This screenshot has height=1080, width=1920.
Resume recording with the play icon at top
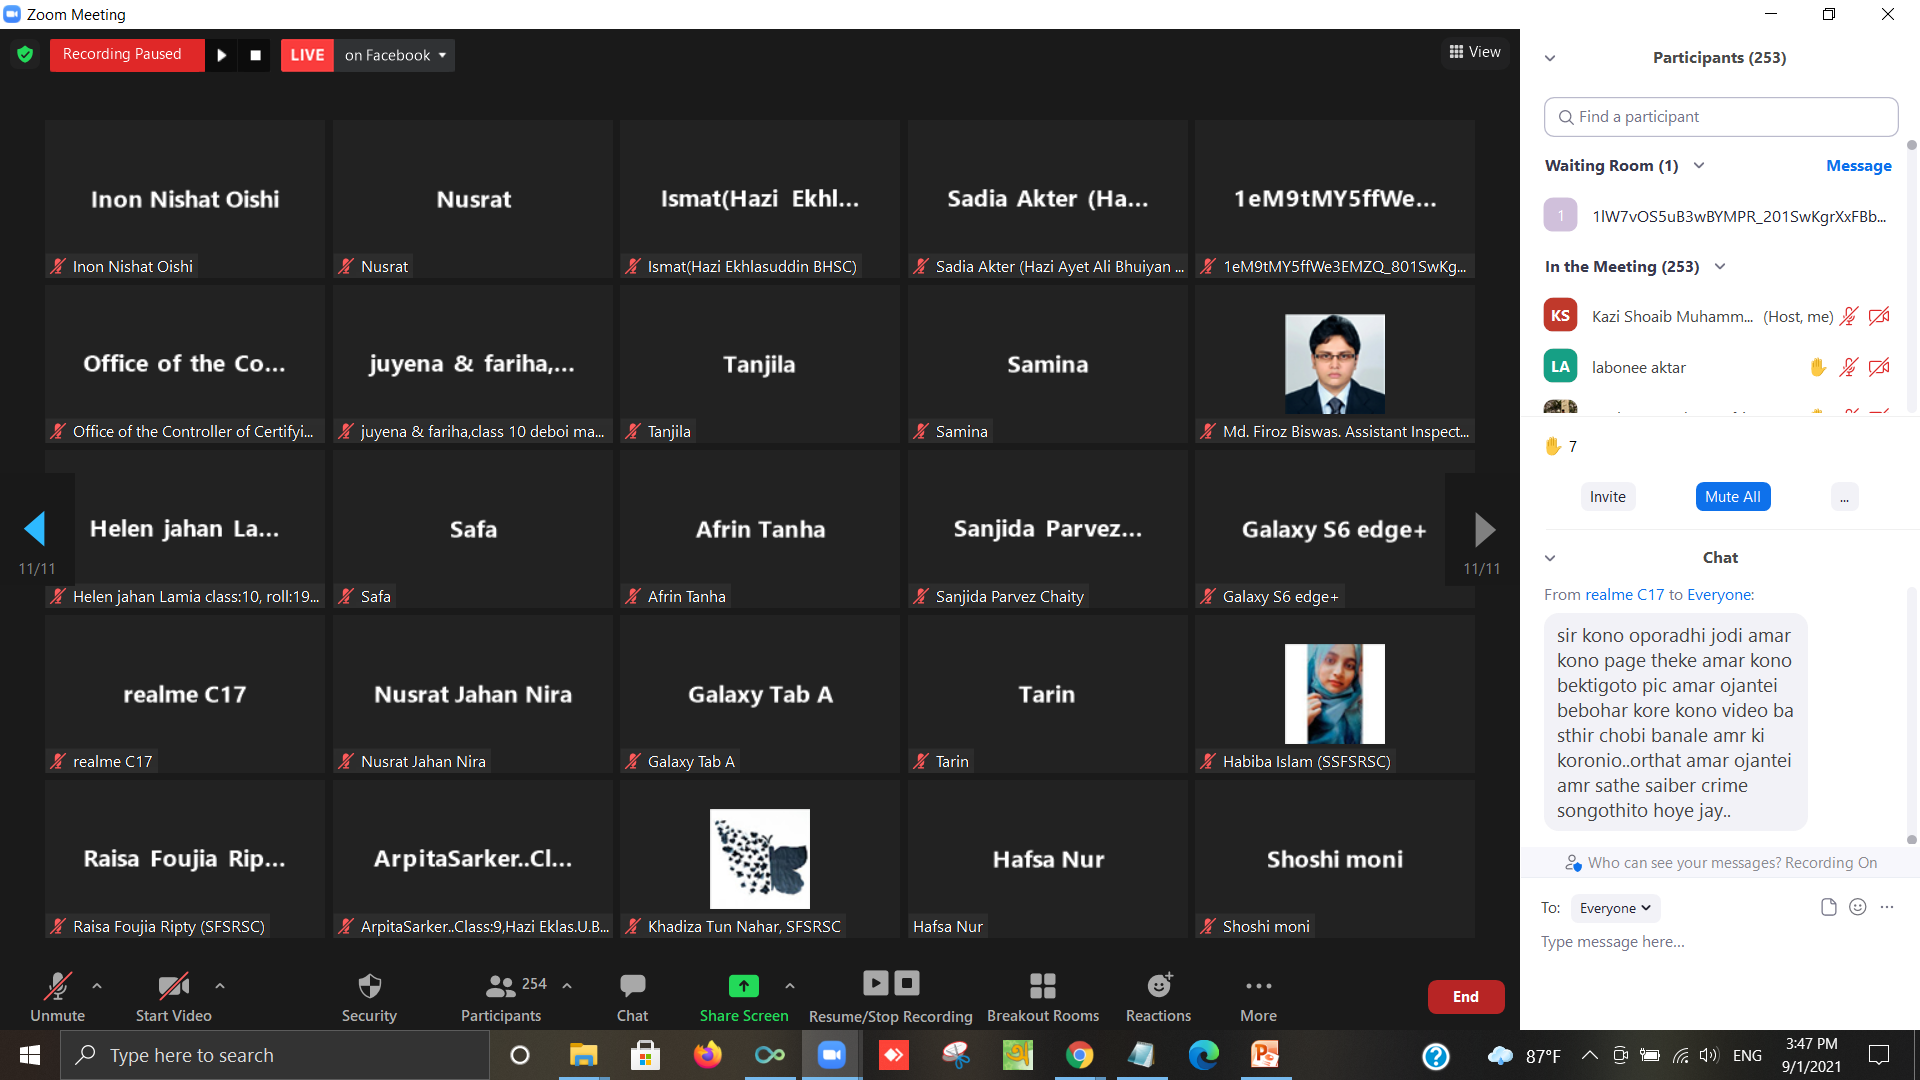[222, 55]
